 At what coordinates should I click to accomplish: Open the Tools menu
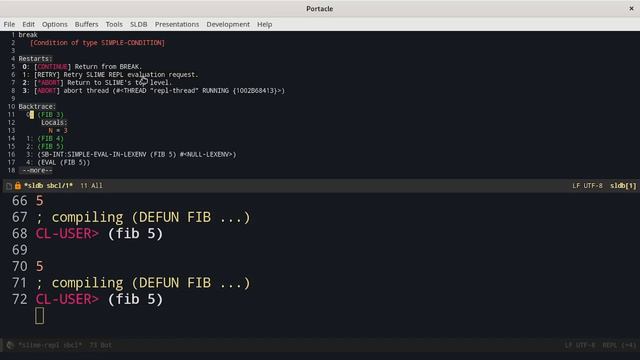[x=114, y=24]
